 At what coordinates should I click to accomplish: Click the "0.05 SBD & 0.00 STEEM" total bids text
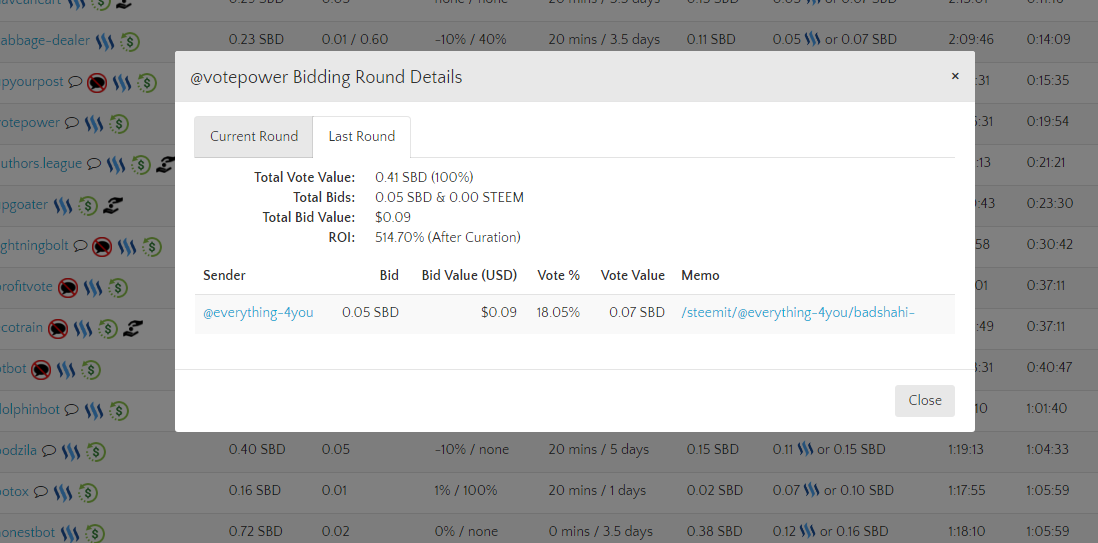[x=450, y=198]
